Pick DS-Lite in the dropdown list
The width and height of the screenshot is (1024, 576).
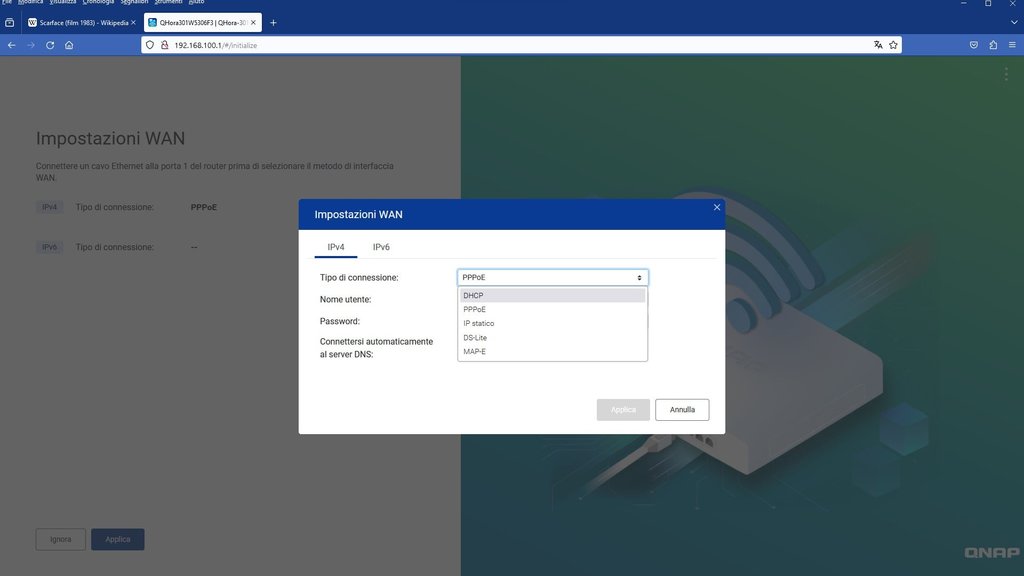552,338
